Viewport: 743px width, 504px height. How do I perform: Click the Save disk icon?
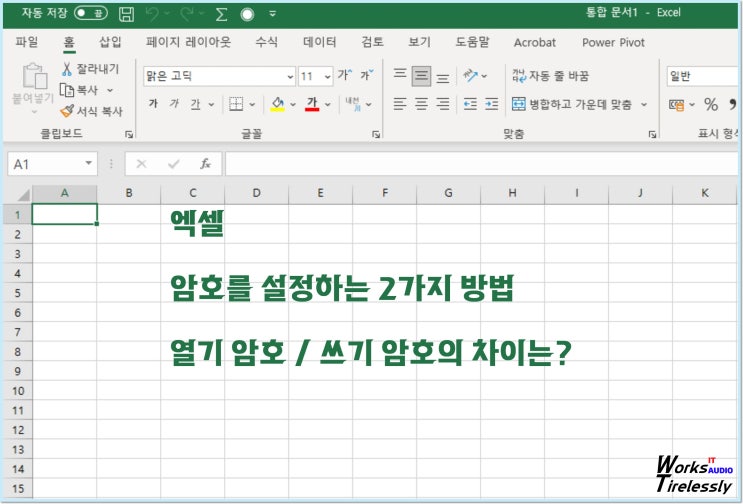click(126, 14)
